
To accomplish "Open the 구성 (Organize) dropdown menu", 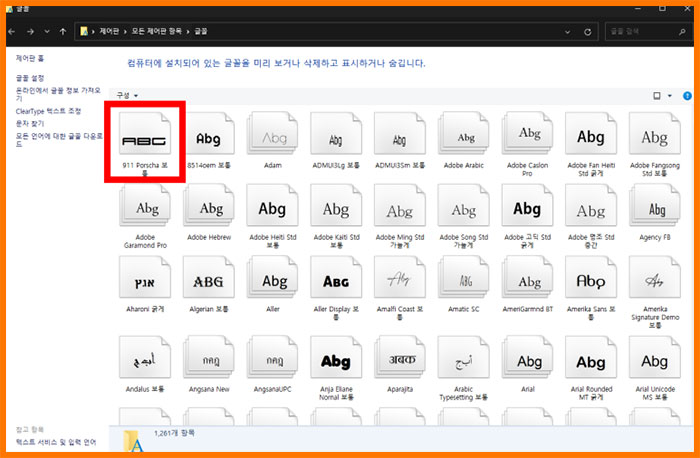I will click(127, 95).
